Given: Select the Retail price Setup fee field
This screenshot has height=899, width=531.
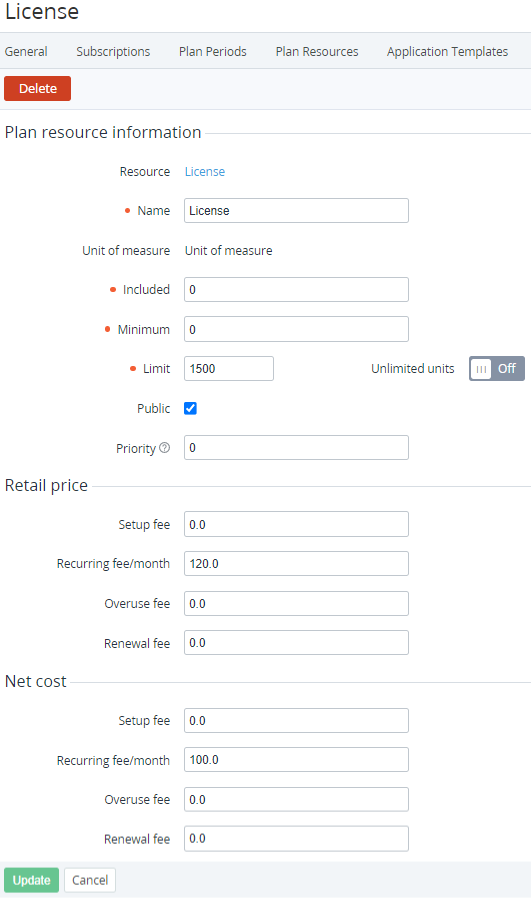Looking at the screenshot, I should click(296, 524).
